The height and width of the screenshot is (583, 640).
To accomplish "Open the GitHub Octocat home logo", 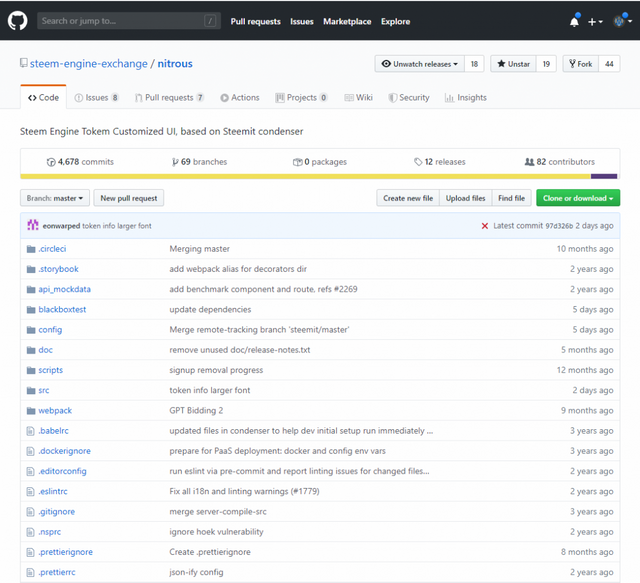I will coord(18,20).
